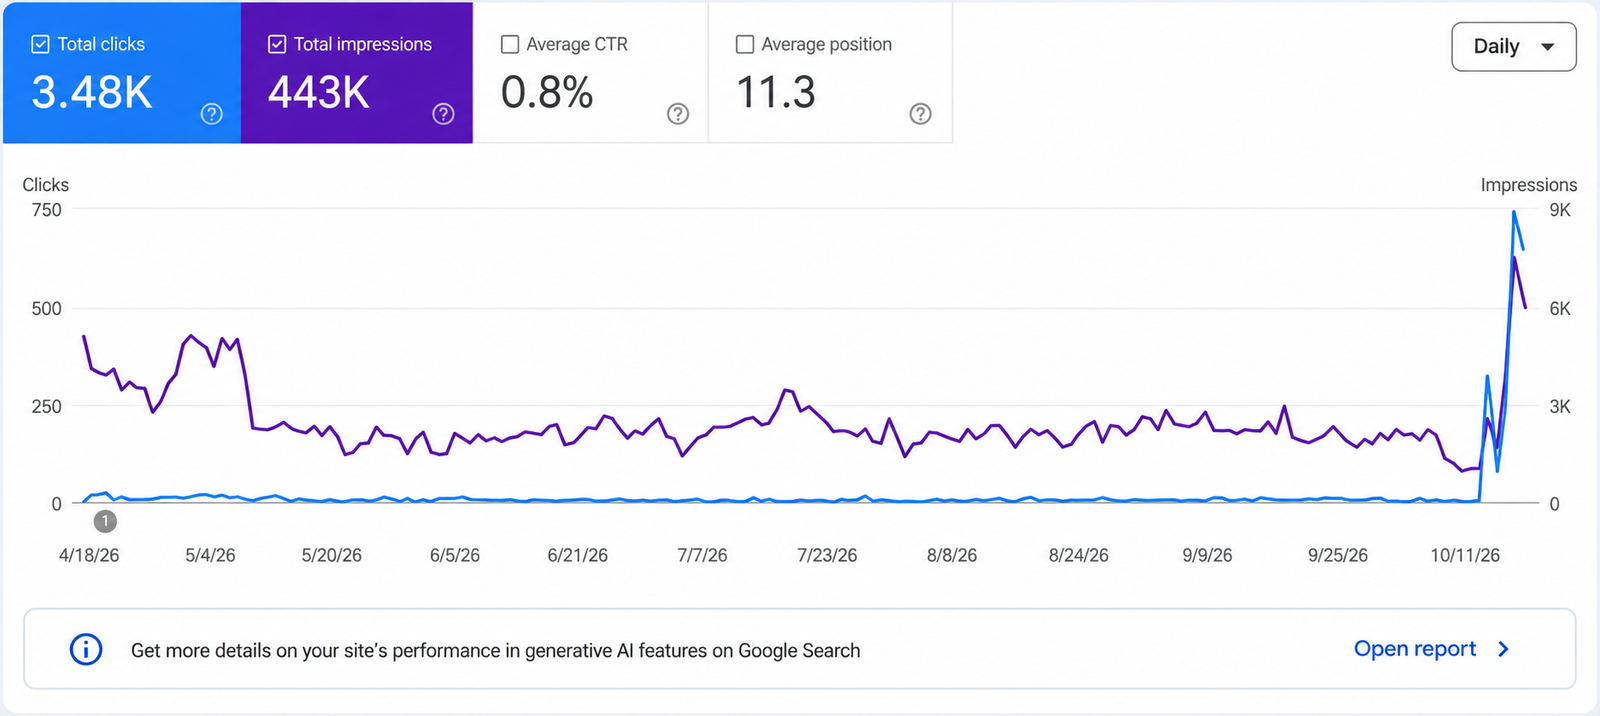Viewport: 1600px width, 716px height.
Task: Click the Impressions axis title
Action: coord(1529,185)
